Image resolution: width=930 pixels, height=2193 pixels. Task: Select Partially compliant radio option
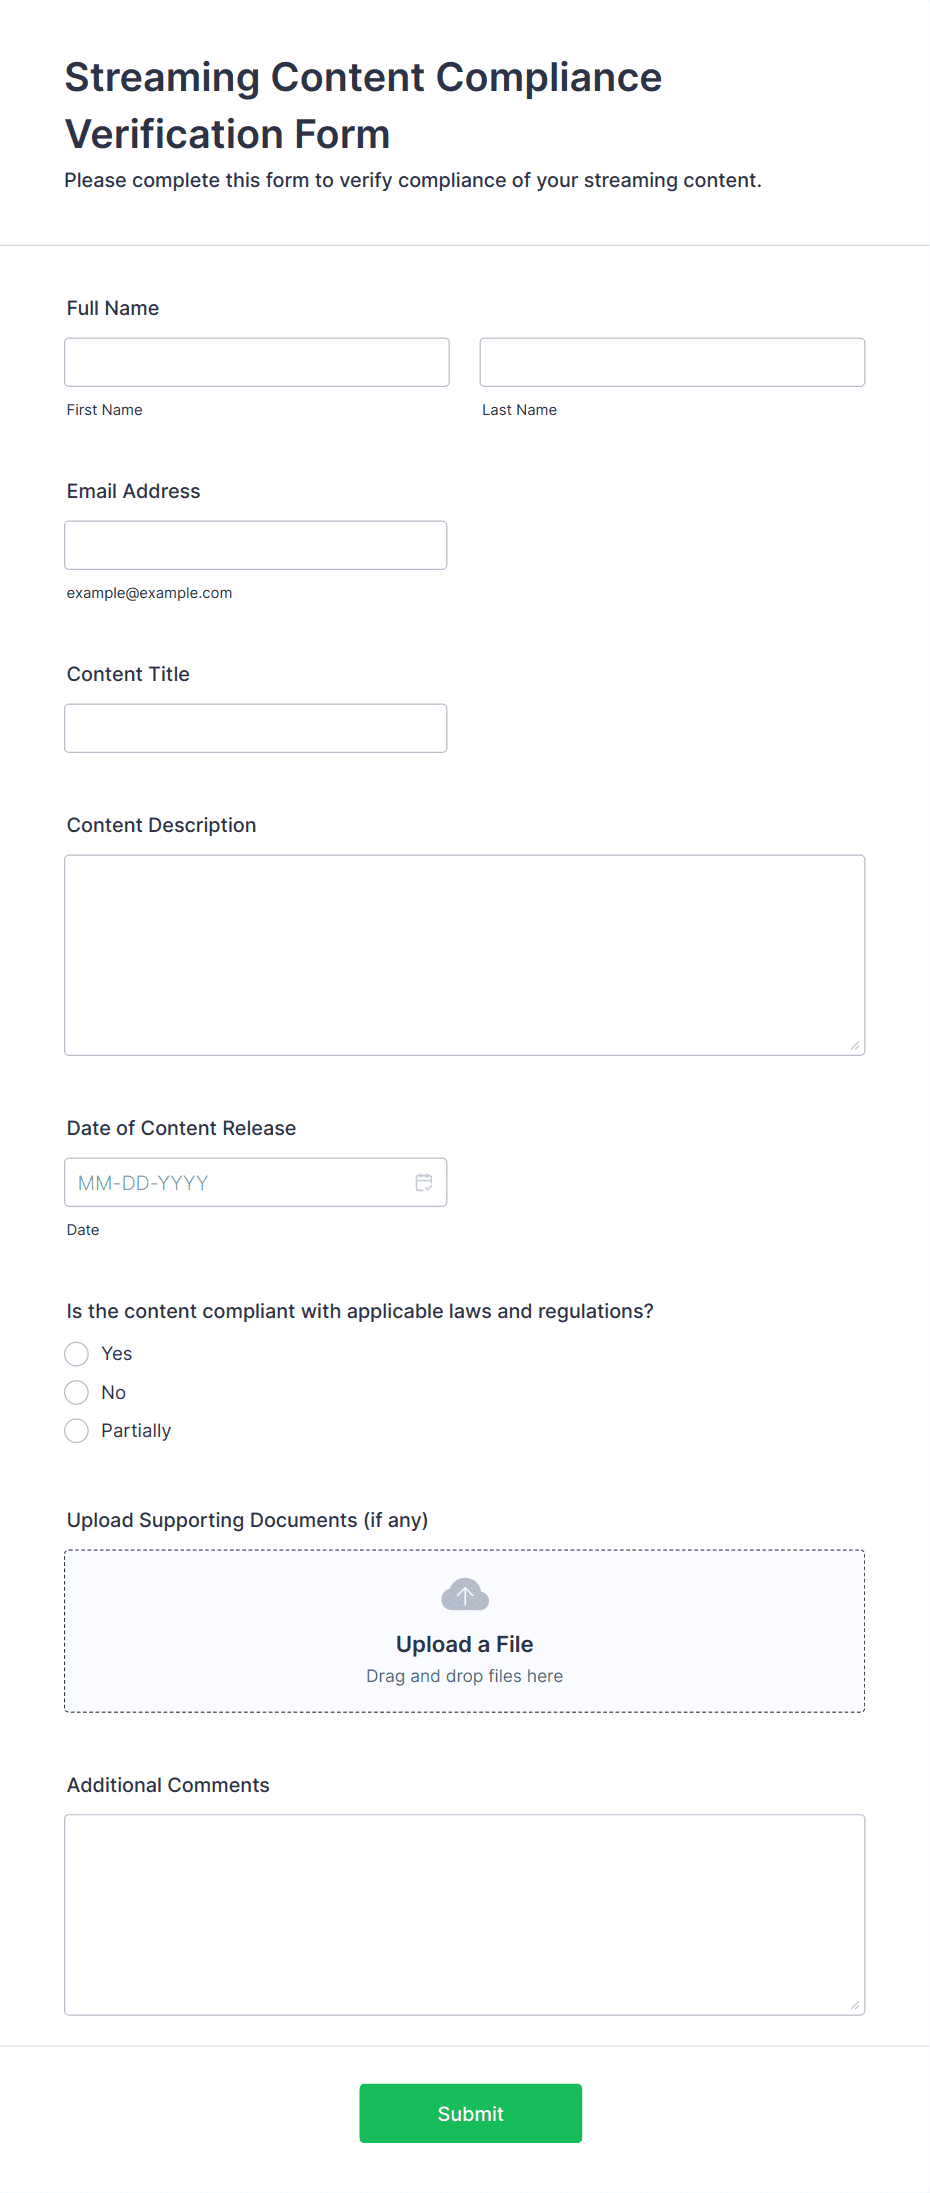pyautogui.click(x=77, y=1431)
